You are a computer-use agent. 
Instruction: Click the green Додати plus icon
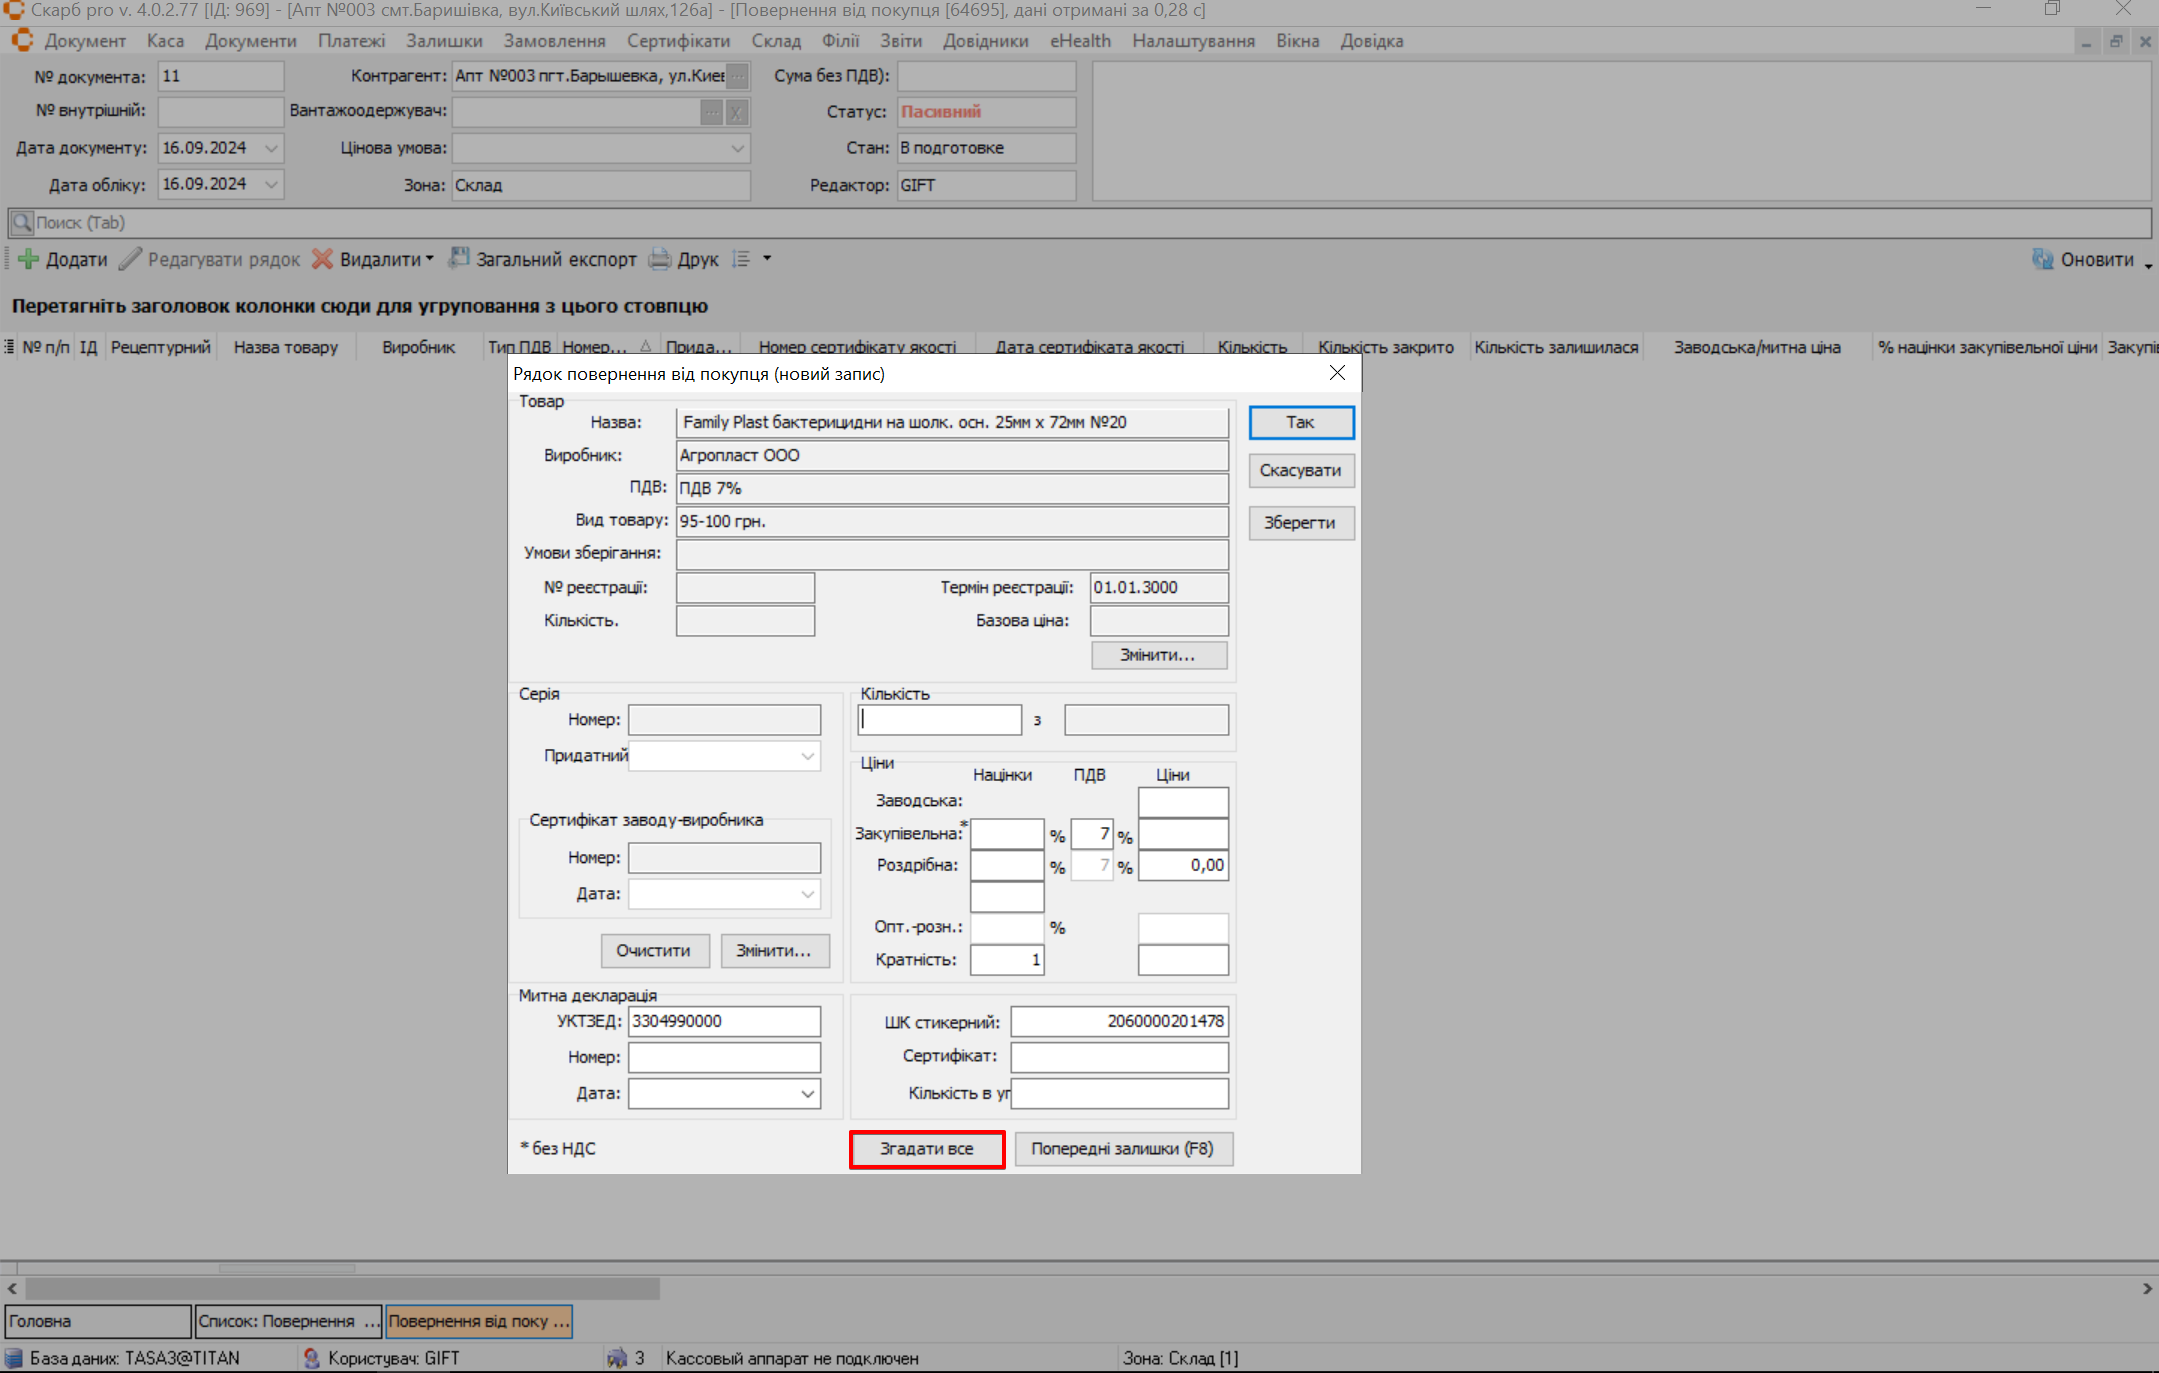pos(28,259)
